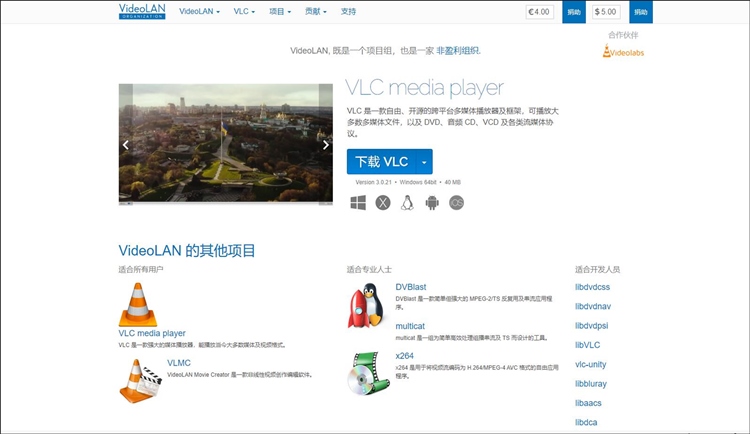Click the DVBlast rocket penguin icon
This screenshot has width=750, height=434.
coord(366,305)
